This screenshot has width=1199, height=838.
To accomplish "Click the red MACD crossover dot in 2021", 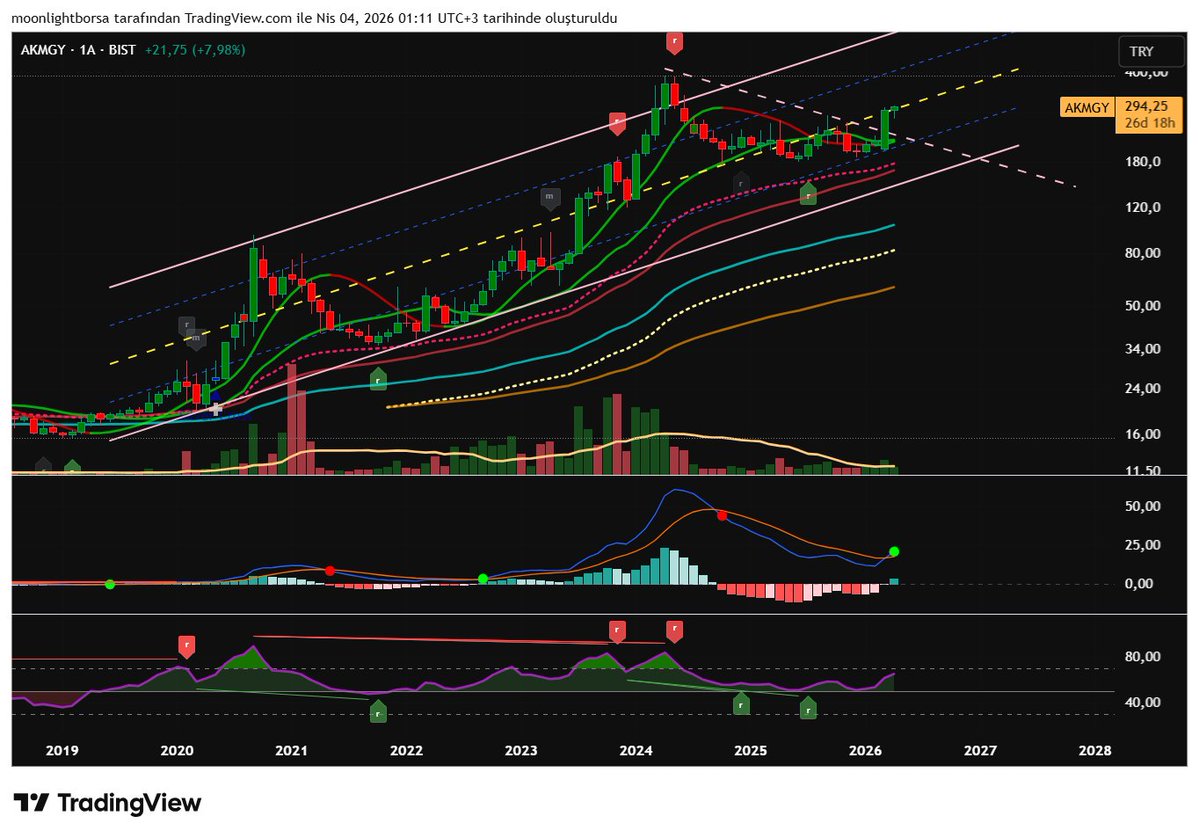I will (x=330, y=570).
